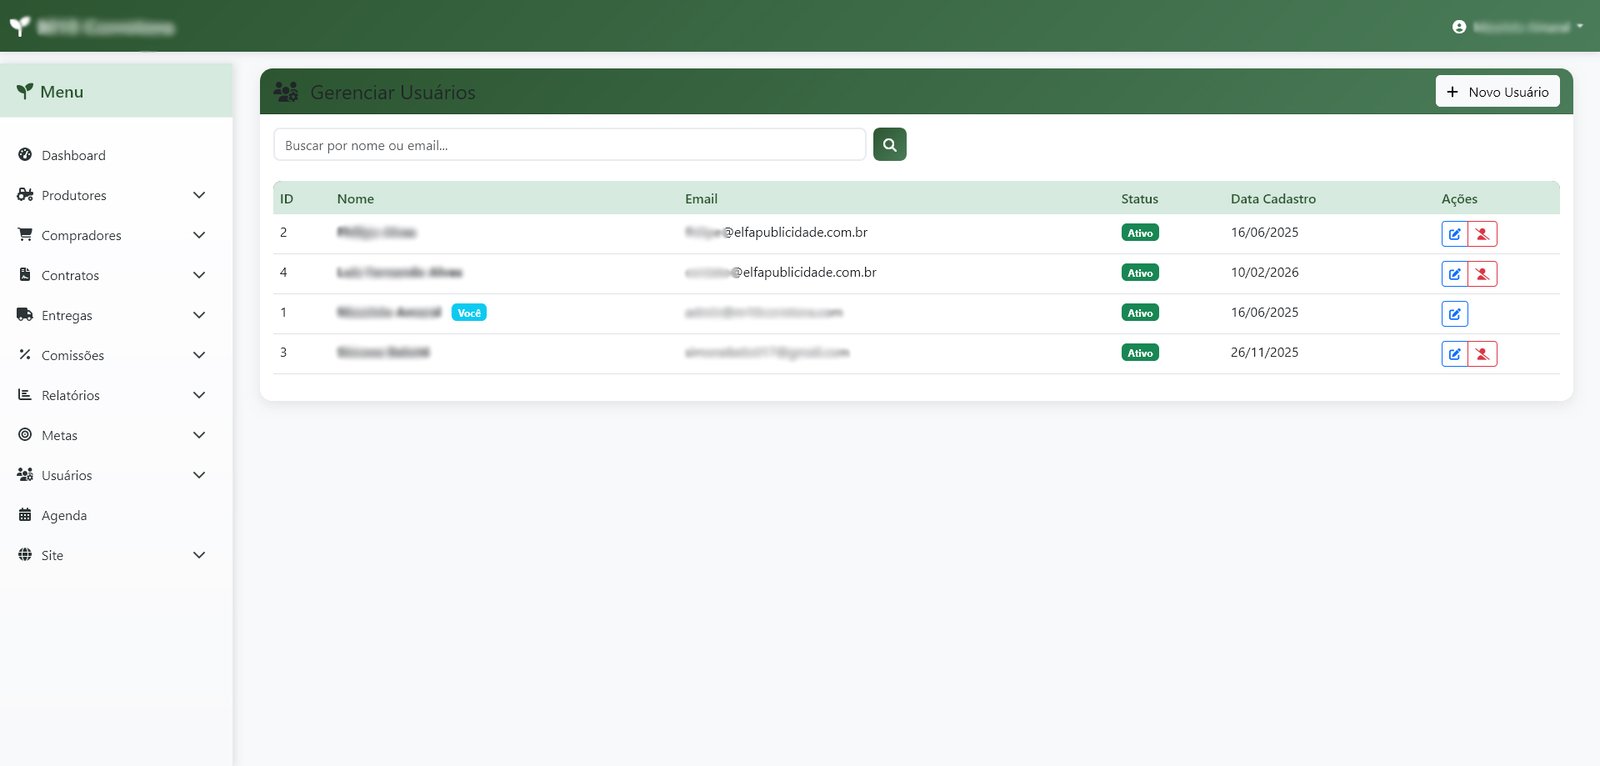Click the date 10/02/2026
1600x766 pixels.
1264,272
